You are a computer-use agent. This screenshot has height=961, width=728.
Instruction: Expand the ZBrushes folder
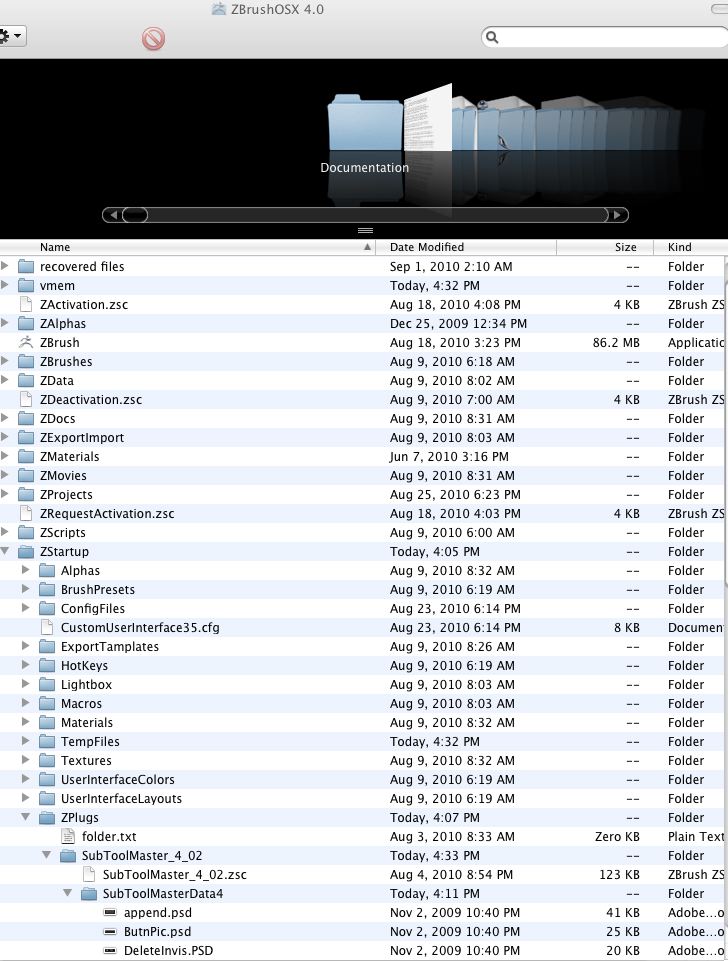[5, 361]
